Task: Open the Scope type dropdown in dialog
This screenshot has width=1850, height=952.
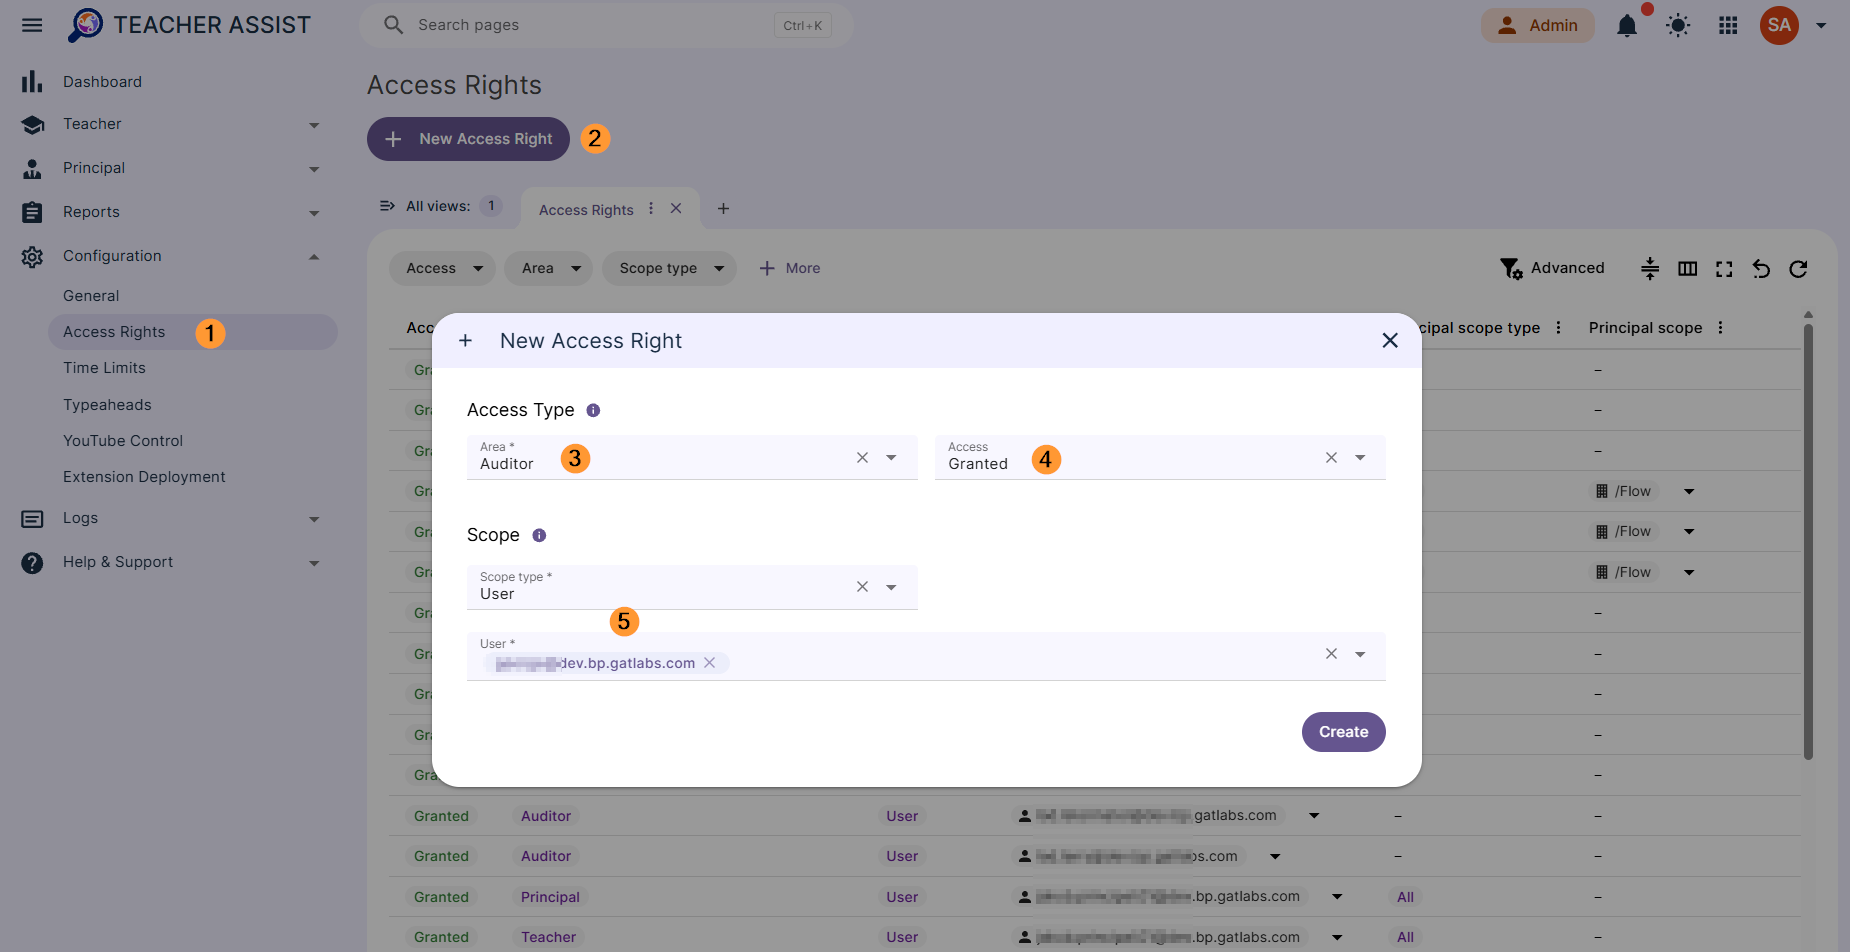Action: click(891, 587)
